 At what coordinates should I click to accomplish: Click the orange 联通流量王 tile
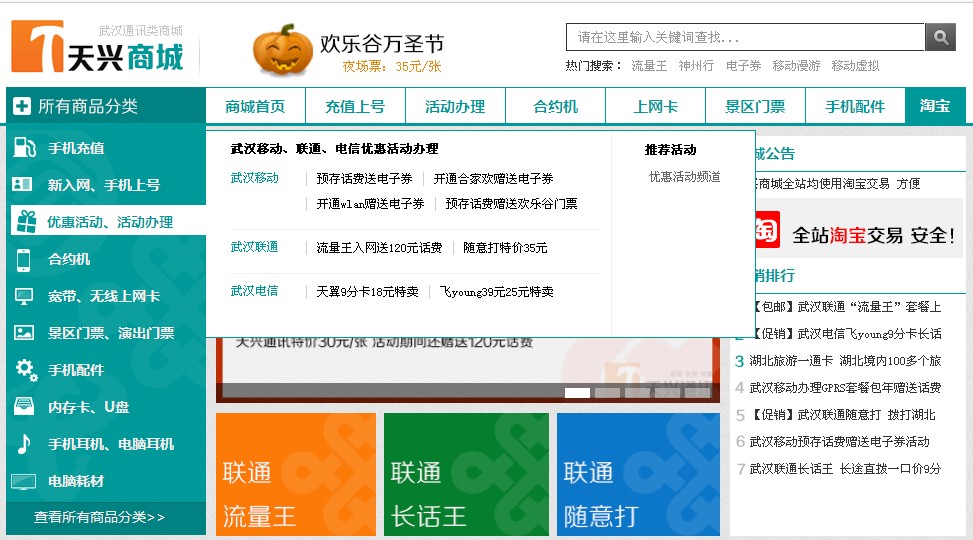[296, 474]
